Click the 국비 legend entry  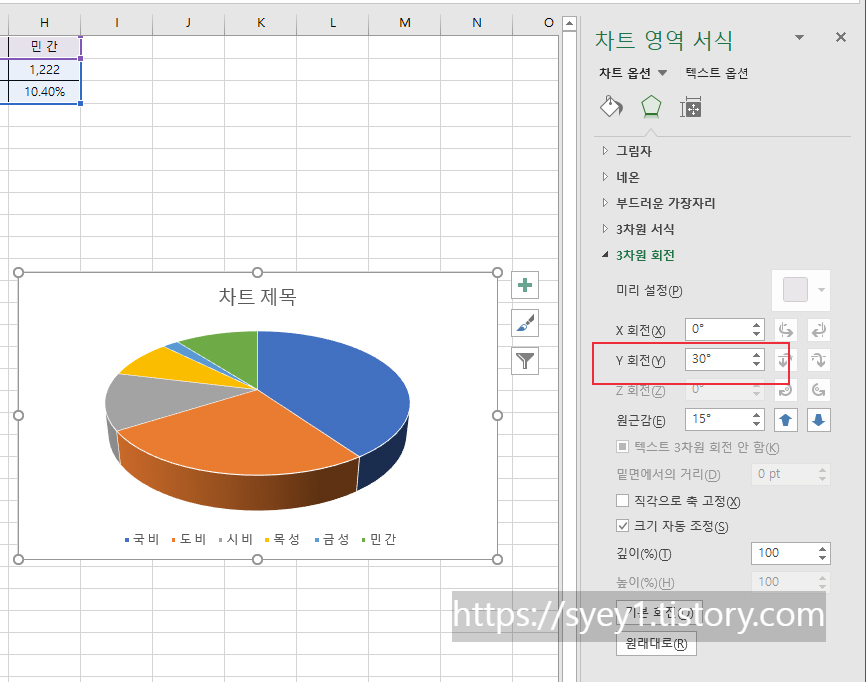pos(142,539)
